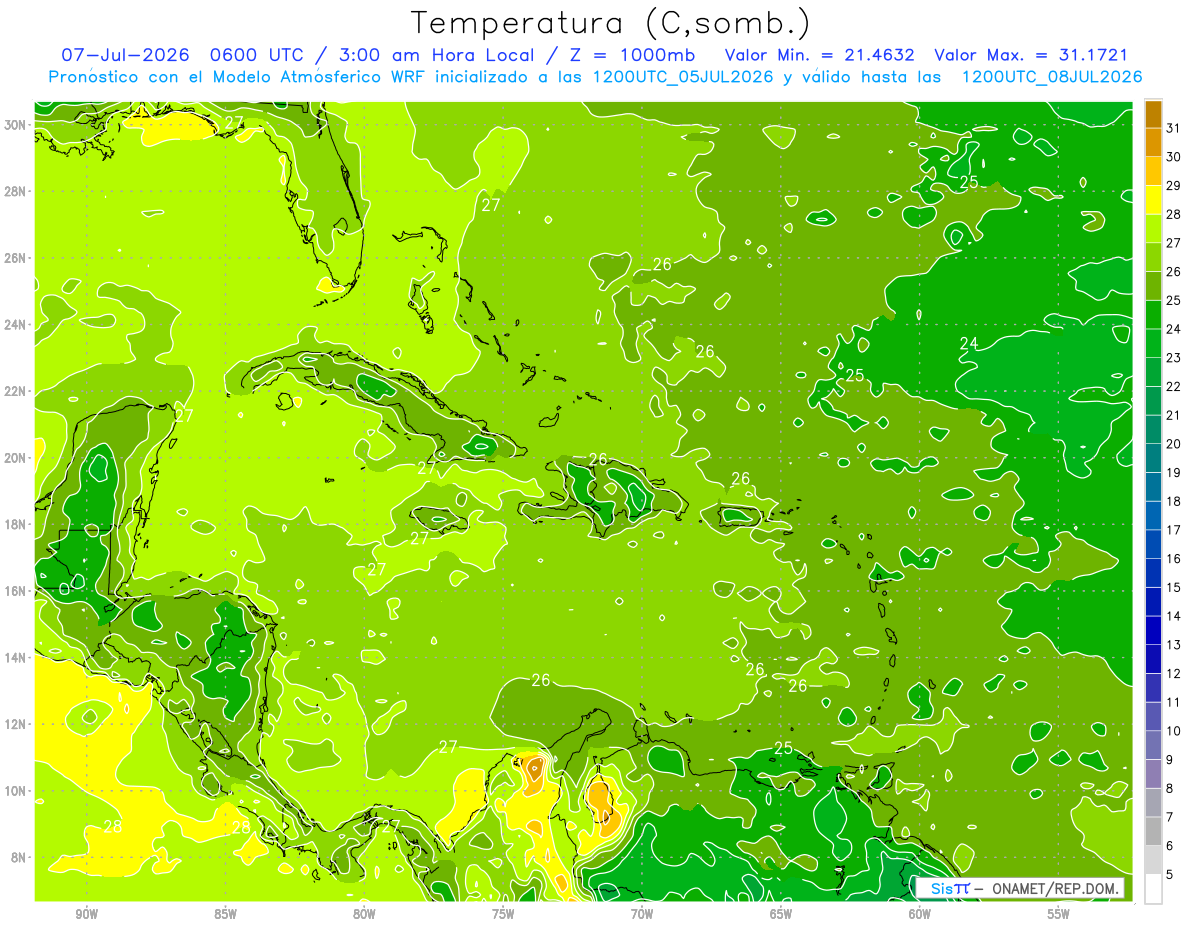Click the '24' contour label on the map
The width and height of the screenshot is (1200, 927).
(x=968, y=343)
